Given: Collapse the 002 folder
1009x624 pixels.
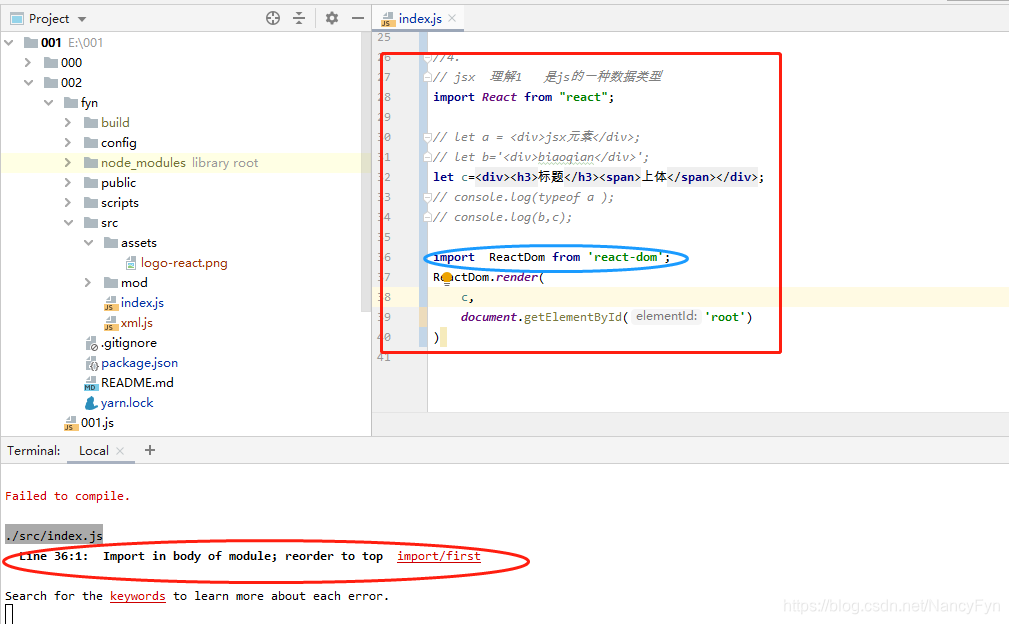Looking at the screenshot, I should pos(28,82).
